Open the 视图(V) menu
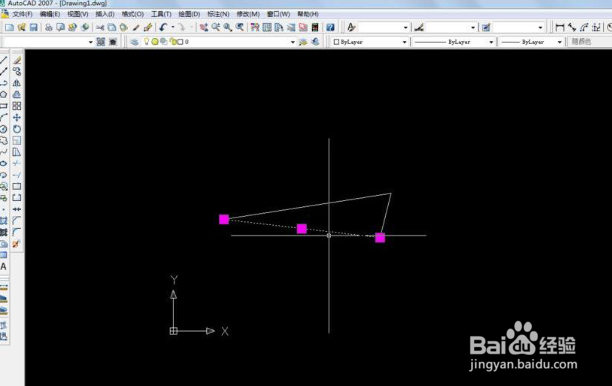The height and width of the screenshot is (386, 612). 78,14
